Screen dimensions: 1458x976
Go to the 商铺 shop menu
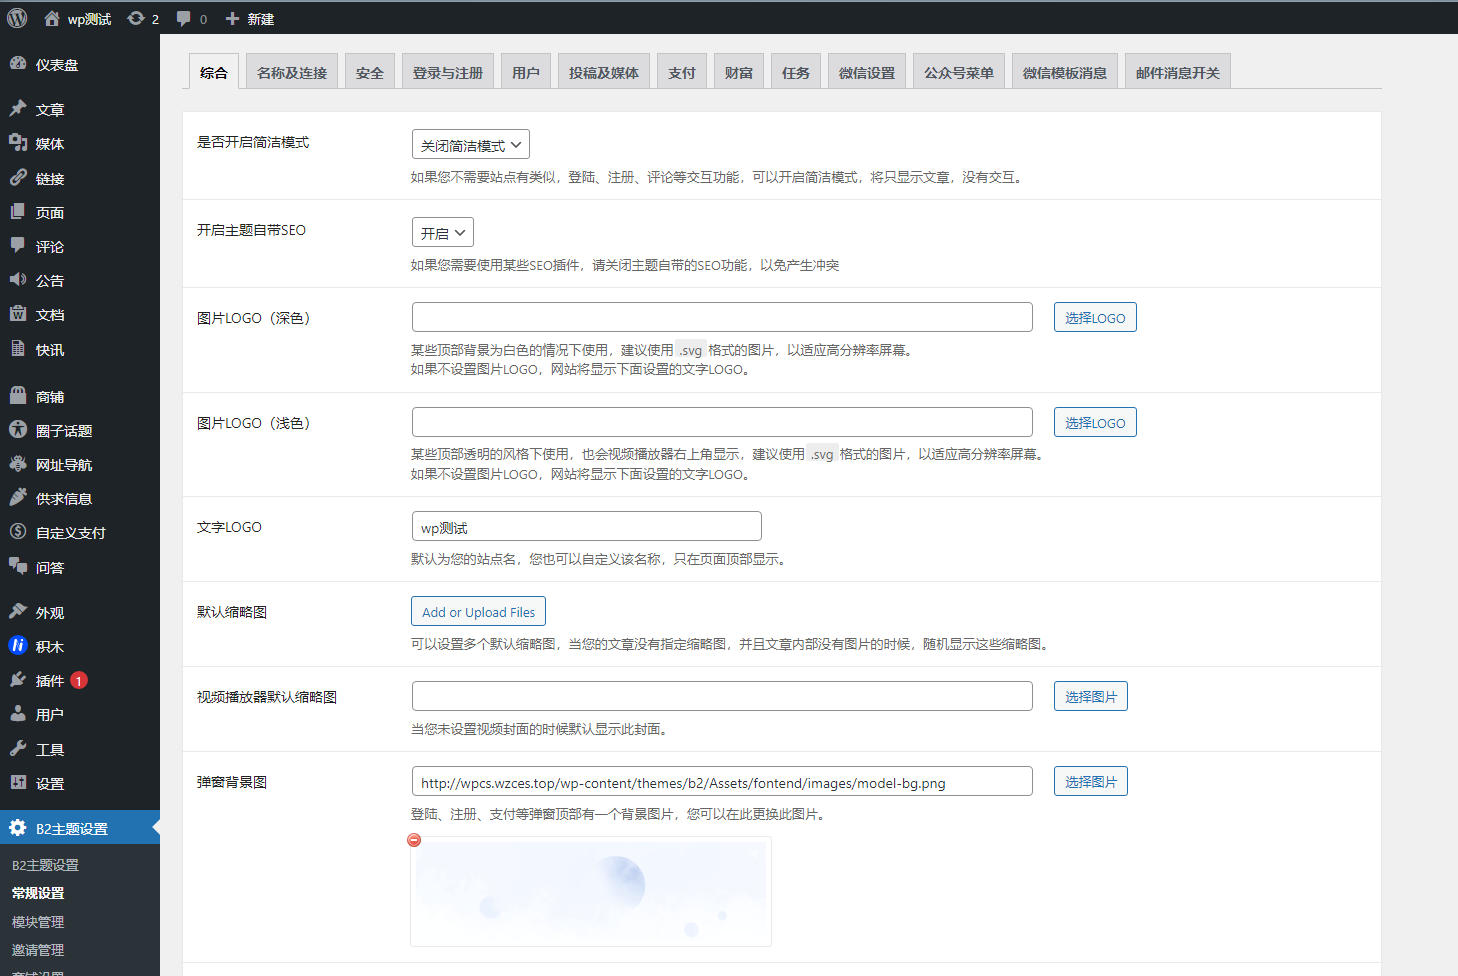[49, 397]
